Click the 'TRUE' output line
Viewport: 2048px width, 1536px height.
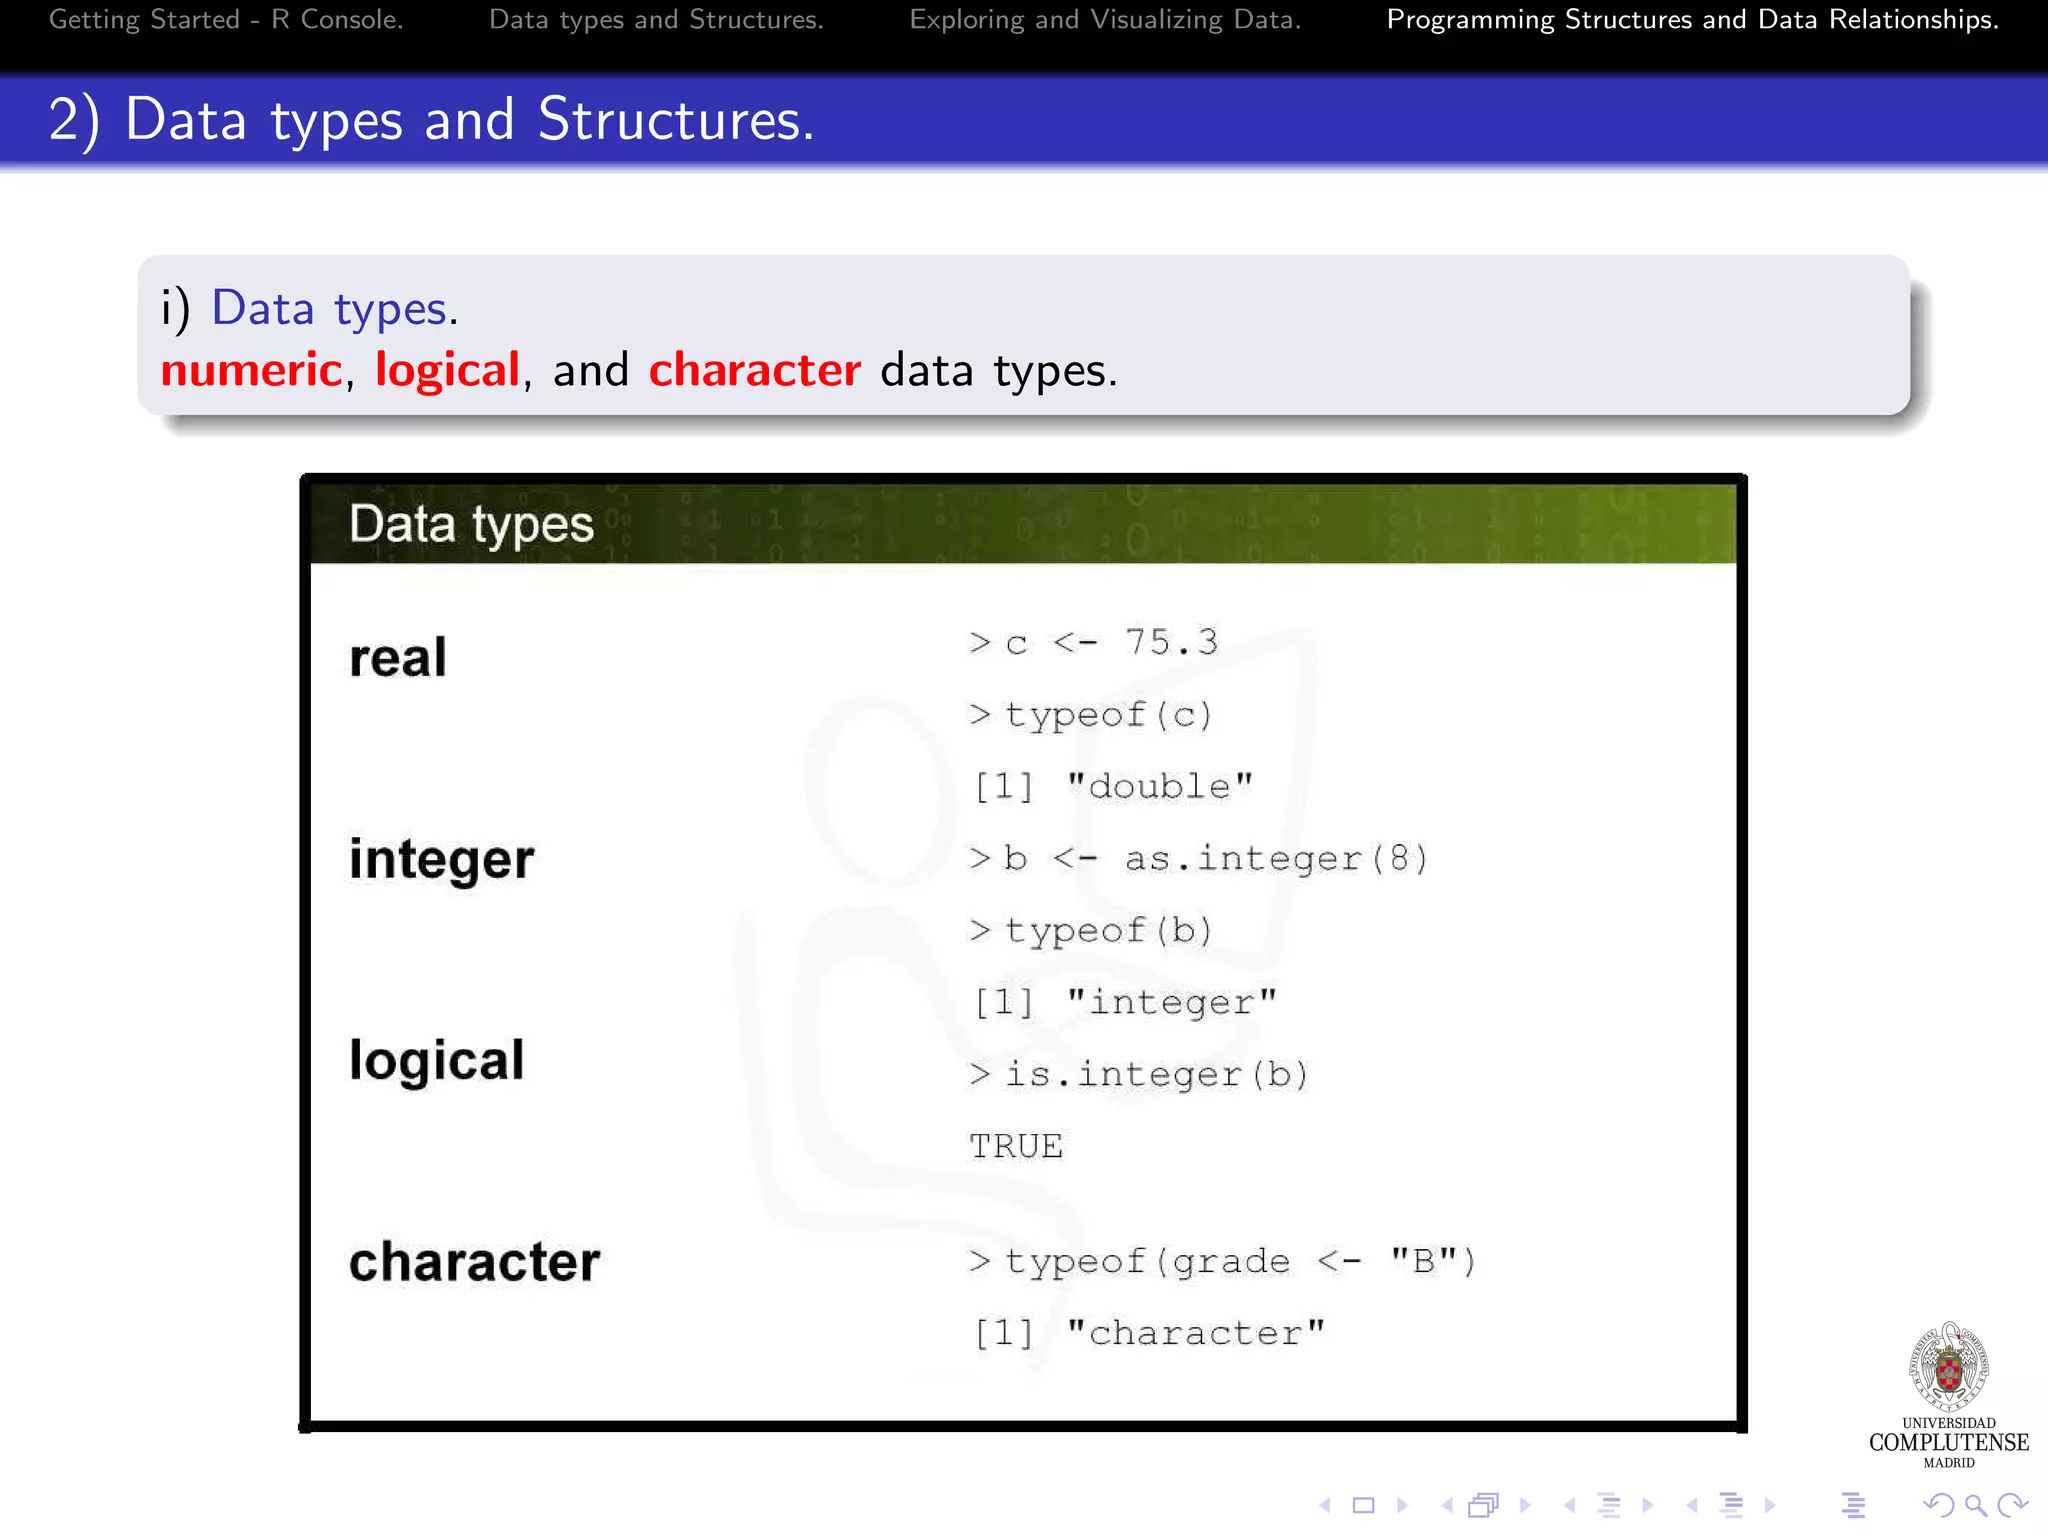(1016, 1146)
